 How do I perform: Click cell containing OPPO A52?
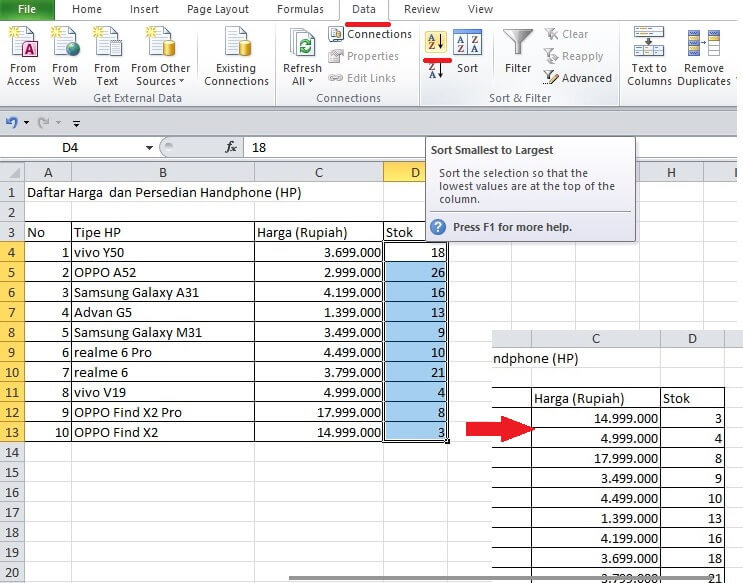point(163,272)
